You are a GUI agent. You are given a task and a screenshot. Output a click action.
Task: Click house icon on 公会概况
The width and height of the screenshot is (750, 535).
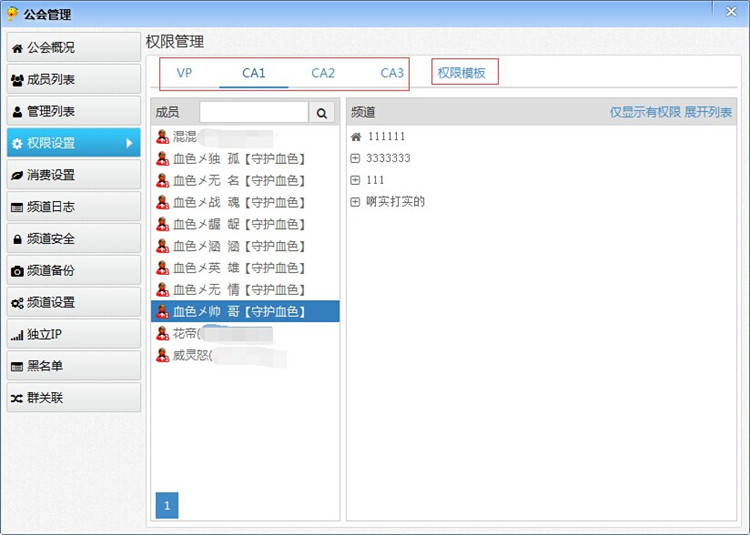17,48
